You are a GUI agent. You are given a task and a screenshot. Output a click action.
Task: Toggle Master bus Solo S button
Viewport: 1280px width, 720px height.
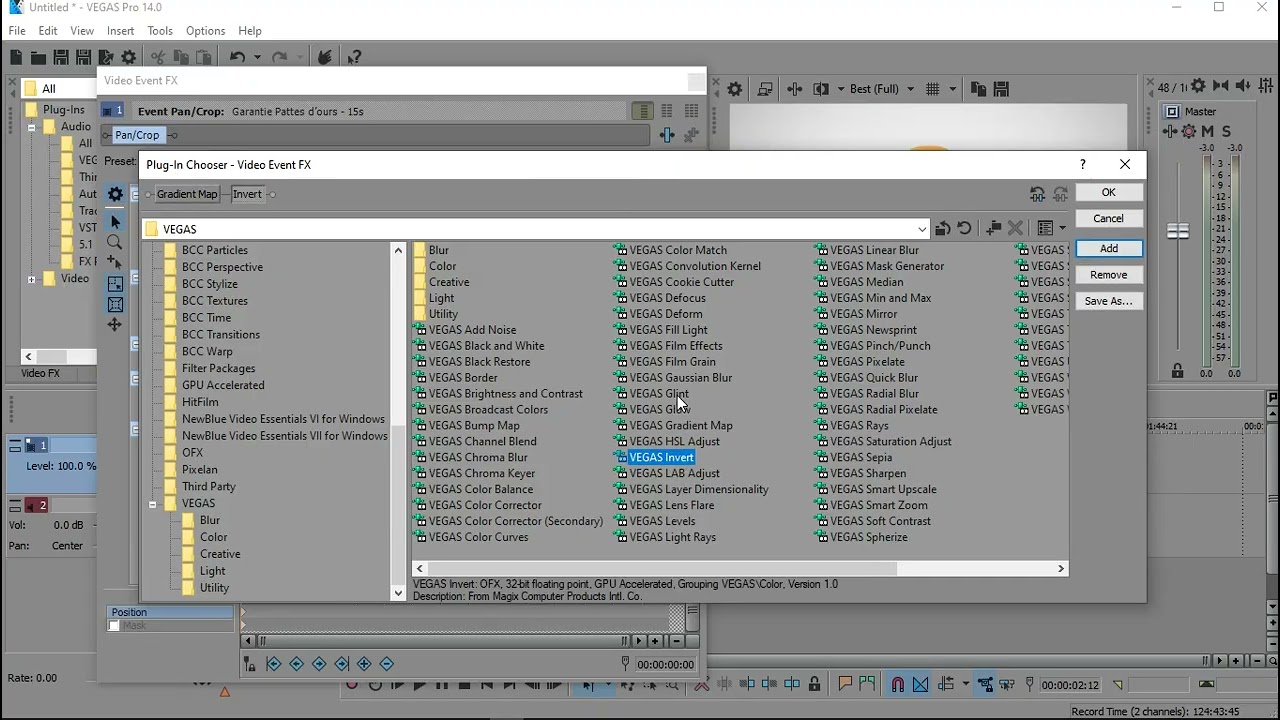(x=1226, y=131)
